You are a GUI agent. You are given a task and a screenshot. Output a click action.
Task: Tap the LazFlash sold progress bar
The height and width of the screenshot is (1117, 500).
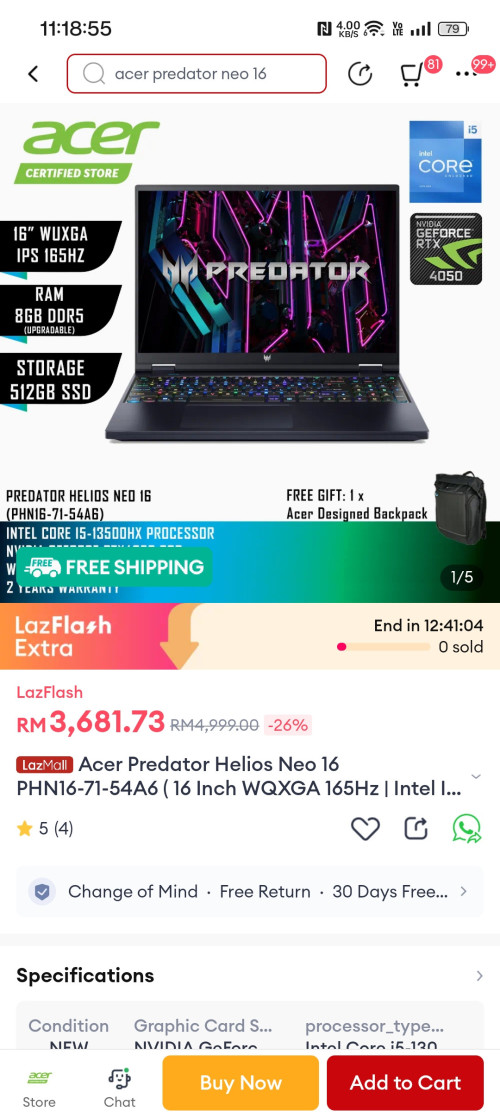tap(383, 647)
